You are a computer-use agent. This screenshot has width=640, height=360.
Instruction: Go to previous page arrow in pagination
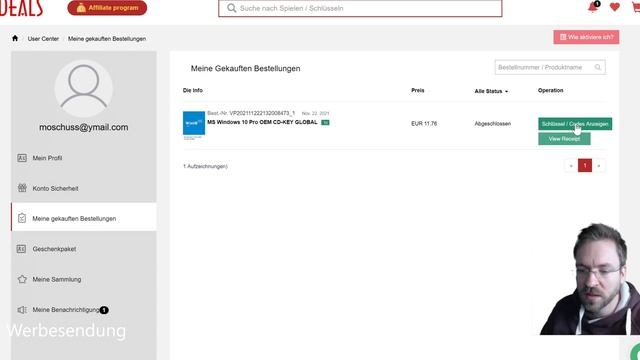pyautogui.click(x=571, y=166)
